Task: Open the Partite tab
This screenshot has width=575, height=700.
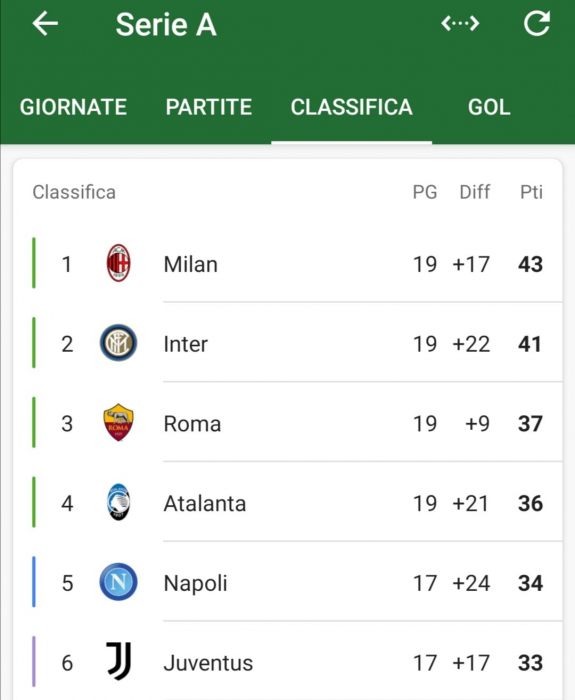Action: pos(208,107)
